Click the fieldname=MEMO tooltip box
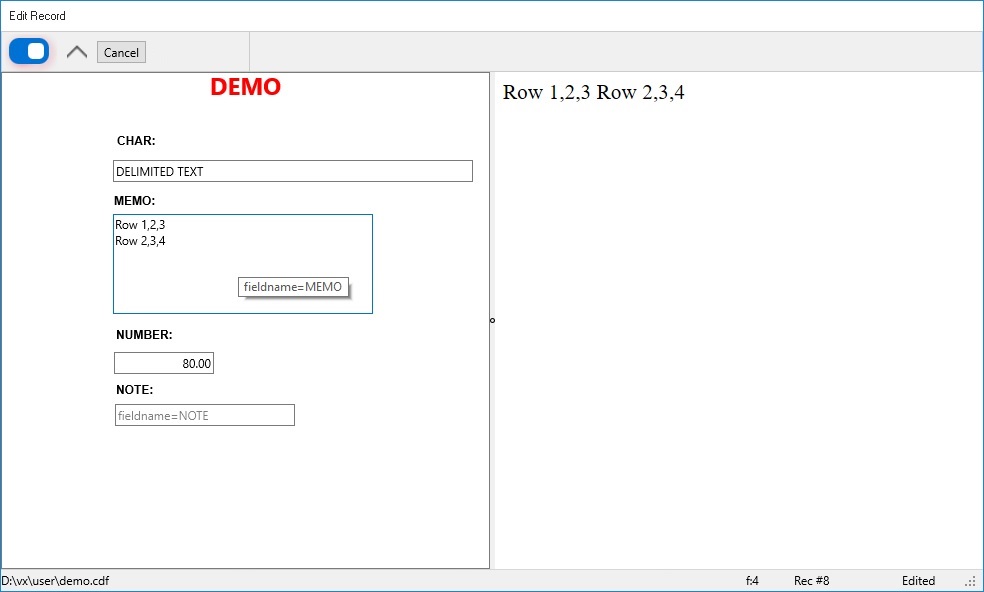This screenshot has width=984, height=592. pyautogui.click(x=292, y=286)
